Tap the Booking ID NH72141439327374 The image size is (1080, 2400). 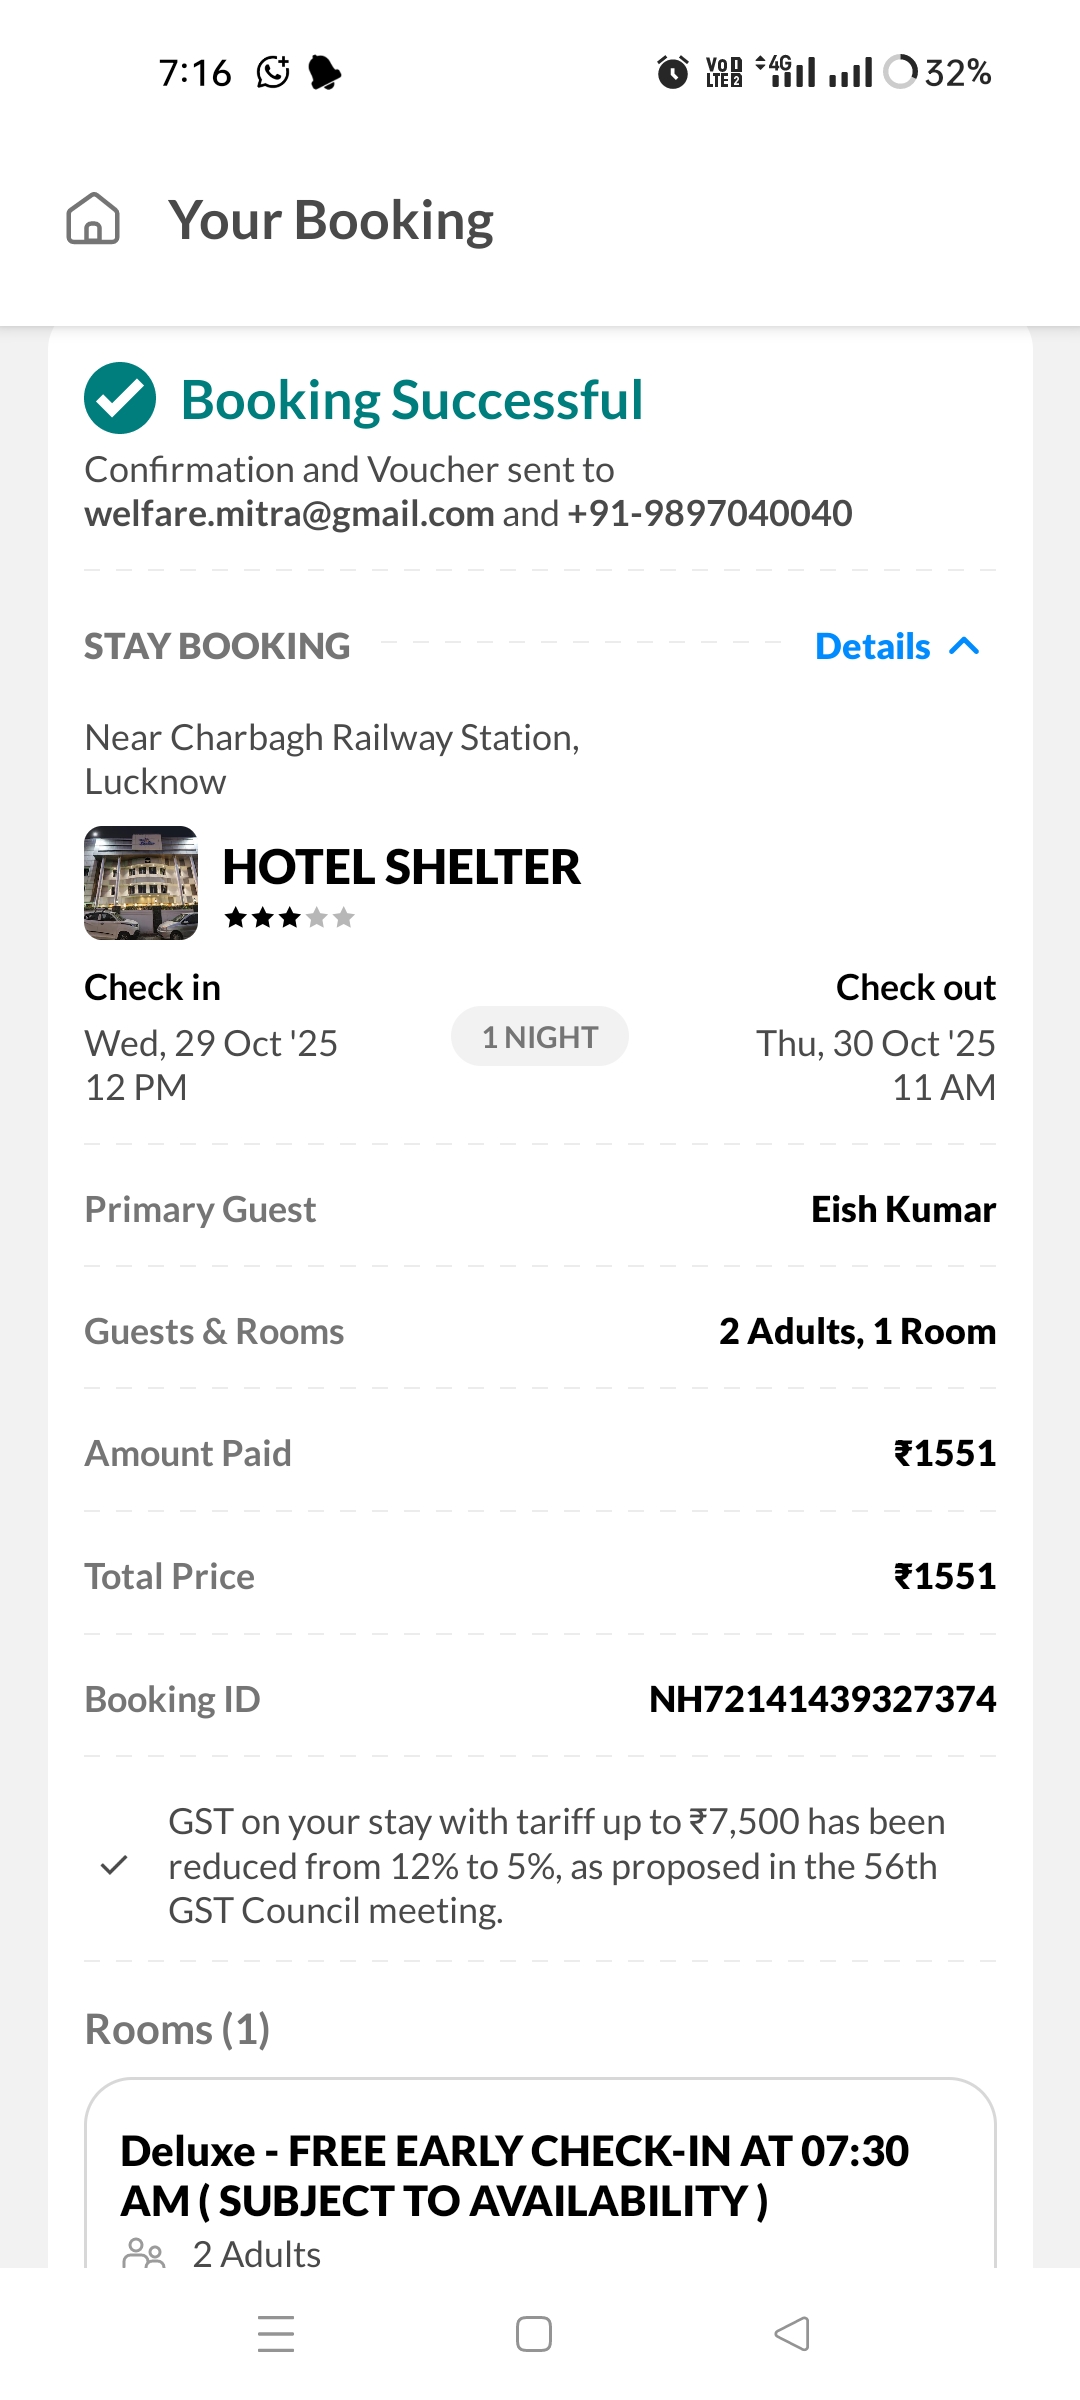[822, 1699]
